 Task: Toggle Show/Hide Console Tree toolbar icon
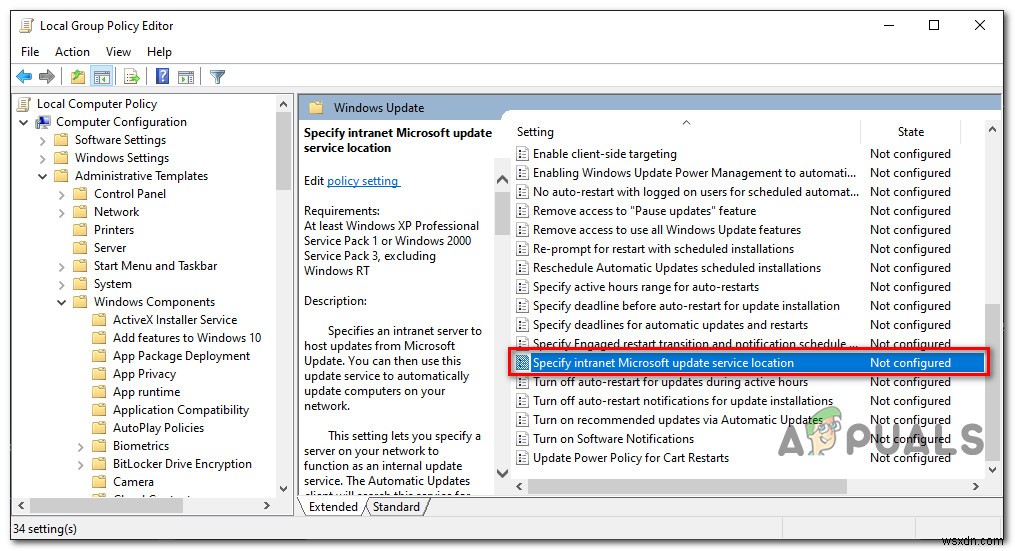102,77
